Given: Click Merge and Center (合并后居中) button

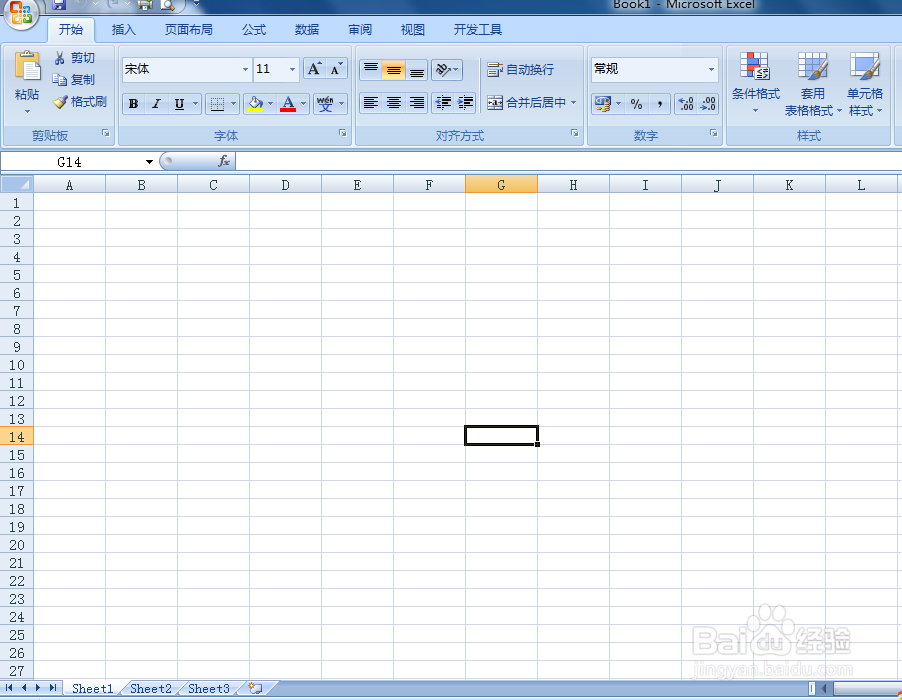Looking at the screenshot, I should pyautogui.click(x=526, y=103).
